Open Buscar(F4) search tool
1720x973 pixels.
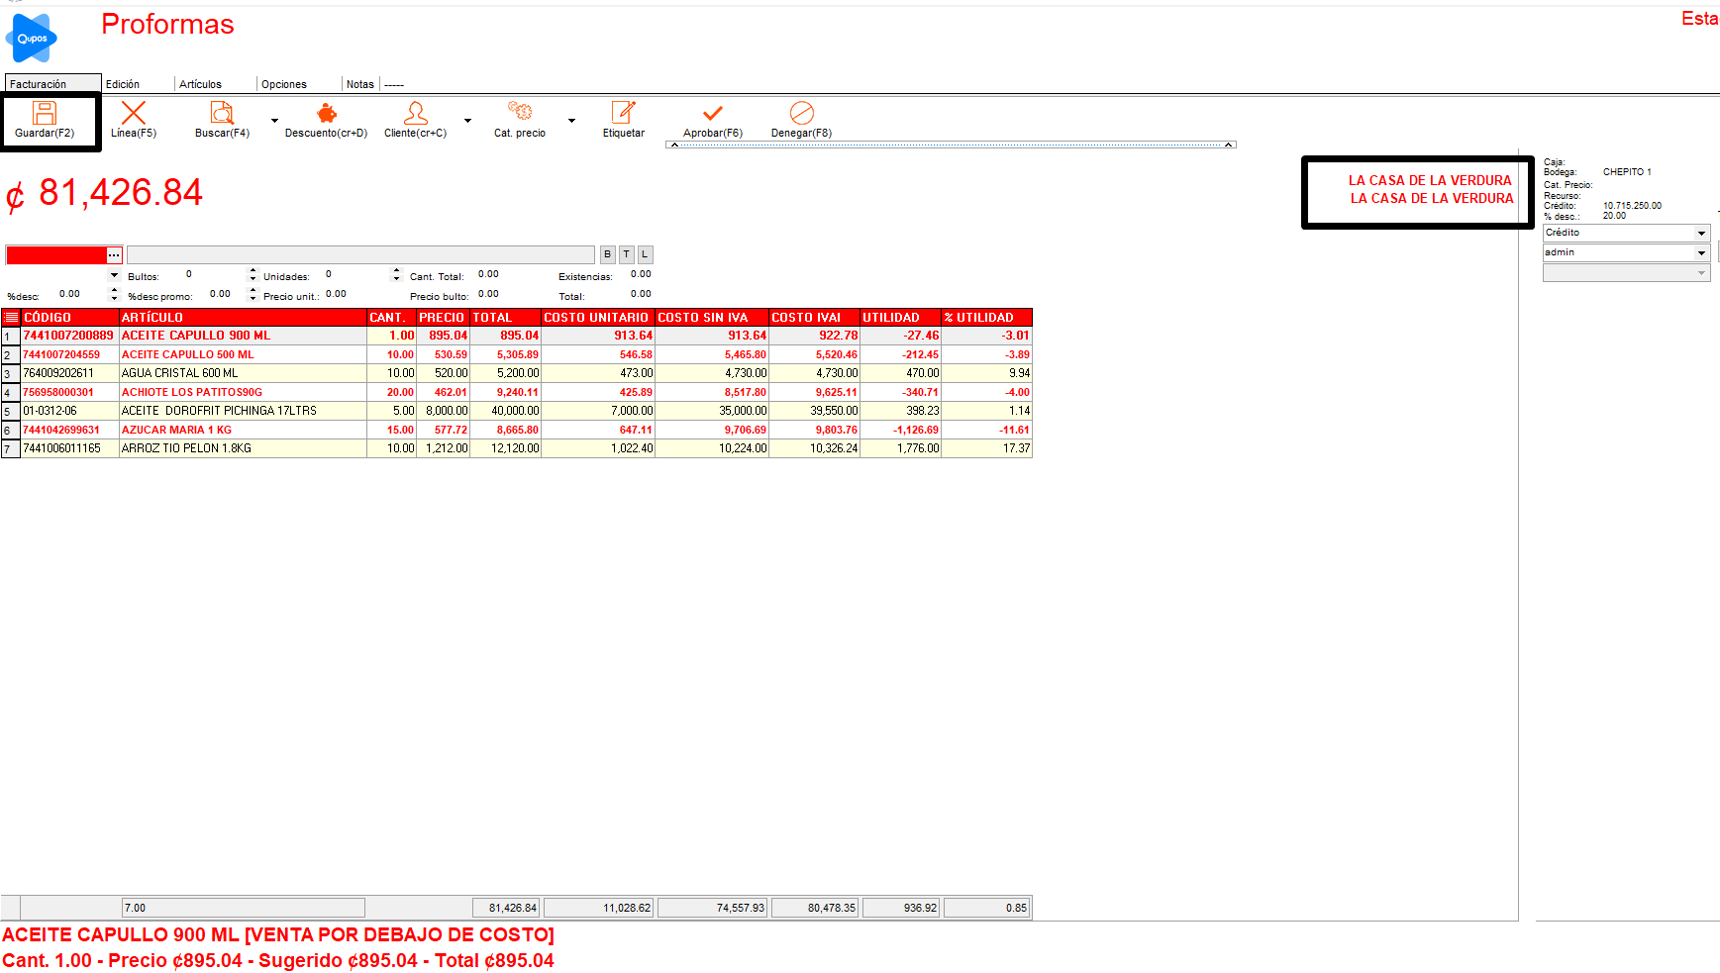pyautogui.click(x=221, y=114)
